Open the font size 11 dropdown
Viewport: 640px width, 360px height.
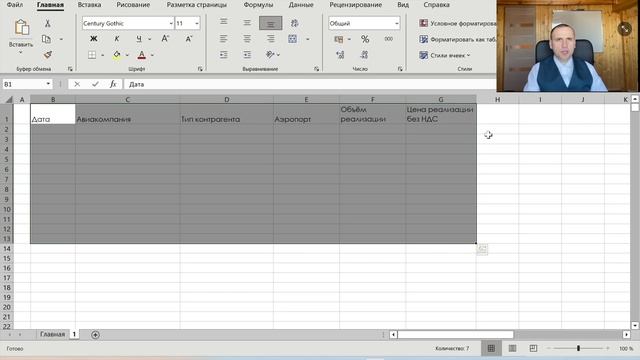[197, 24]
